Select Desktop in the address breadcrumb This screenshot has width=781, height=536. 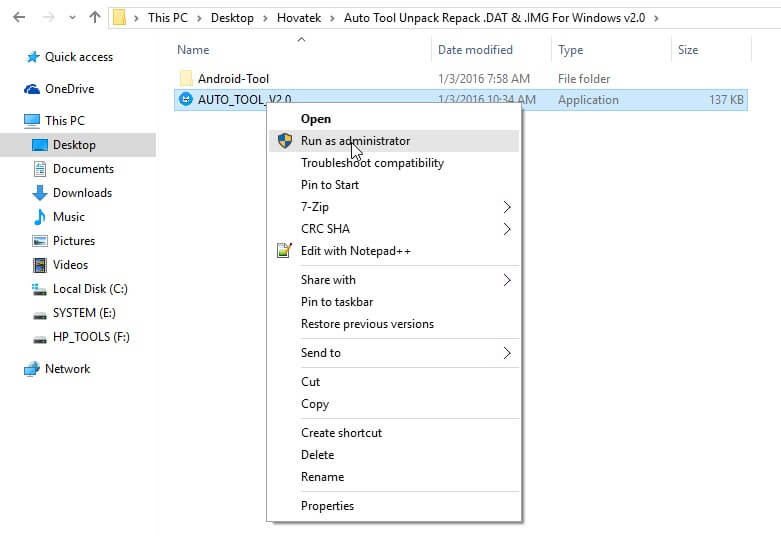pos(232,18)
